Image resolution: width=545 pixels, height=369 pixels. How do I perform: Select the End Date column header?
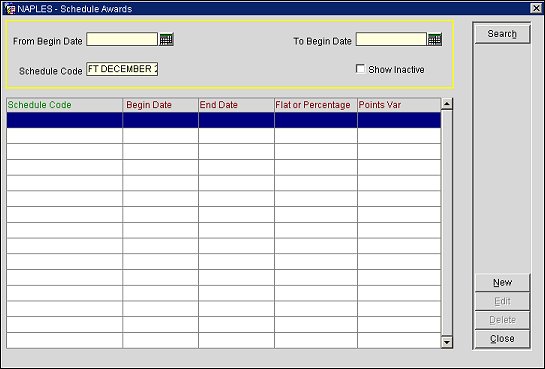(236, 105)
